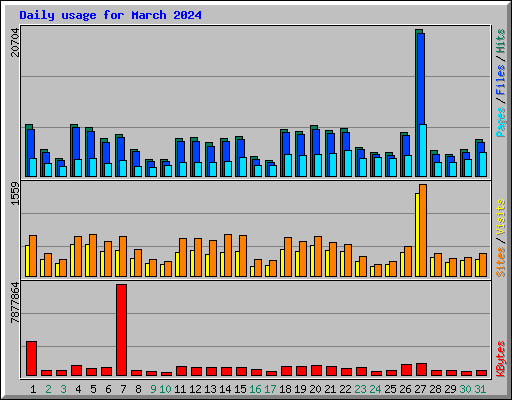
Task: Click the hits axis value 20704
Action: 15,42
